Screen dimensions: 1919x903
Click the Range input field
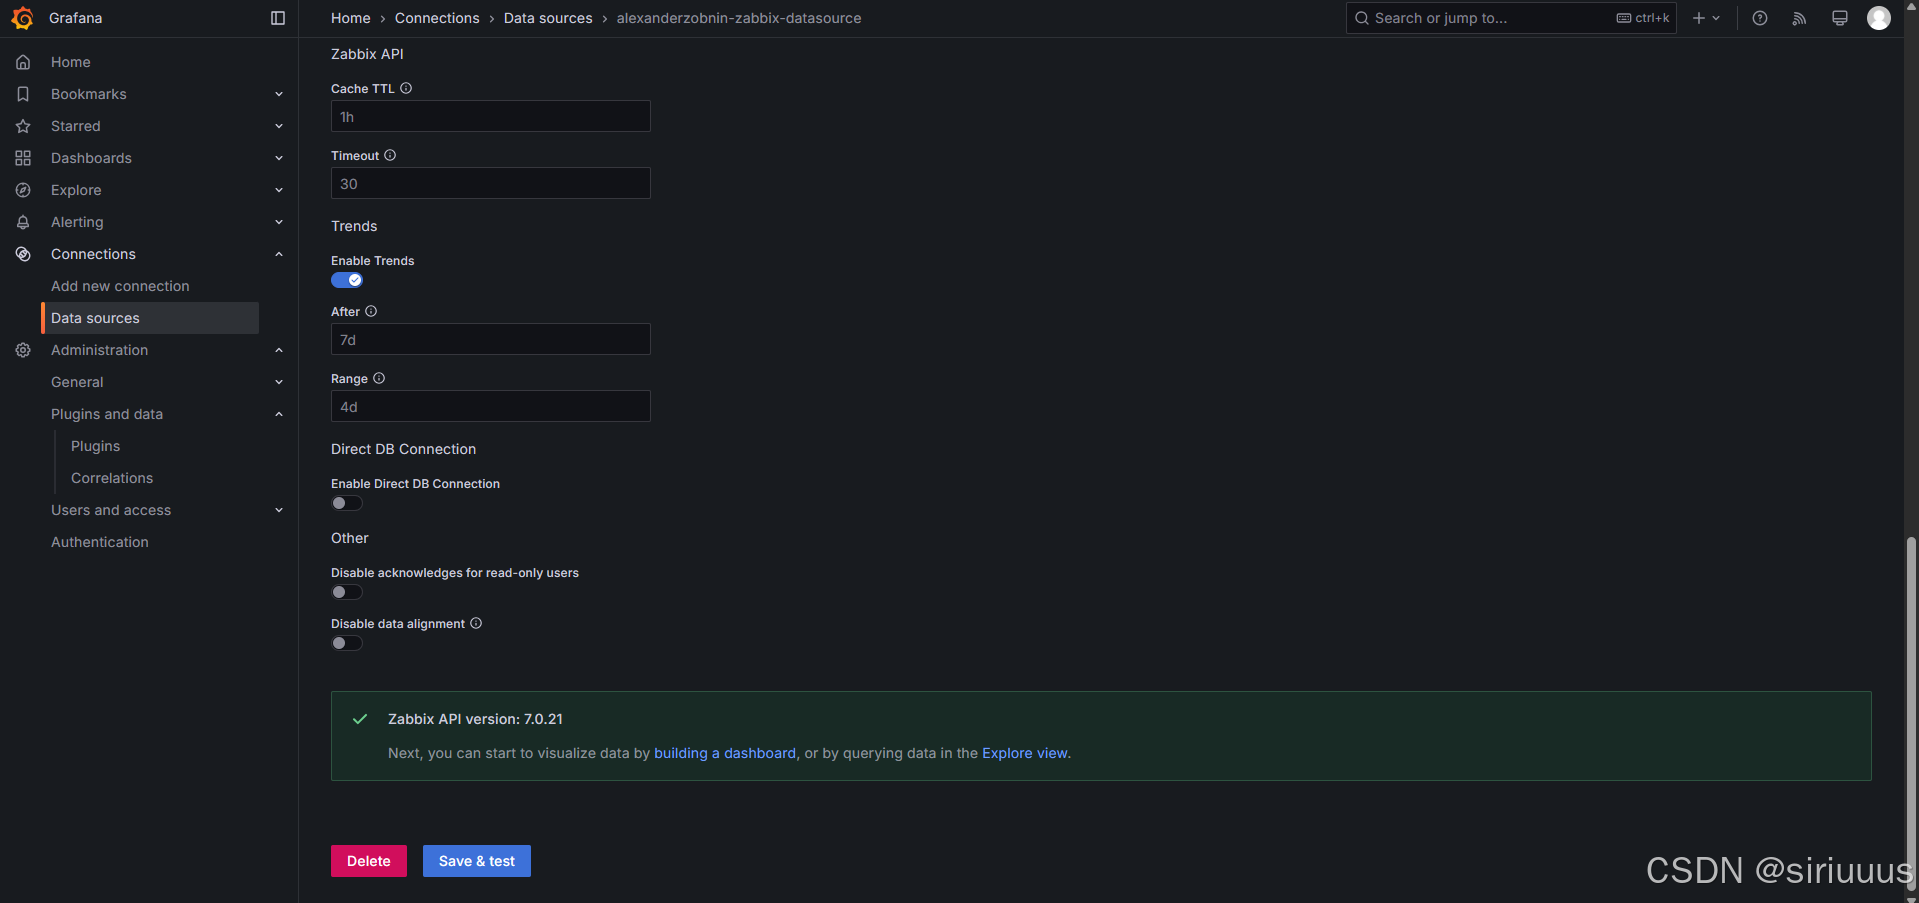coord(491,406)
